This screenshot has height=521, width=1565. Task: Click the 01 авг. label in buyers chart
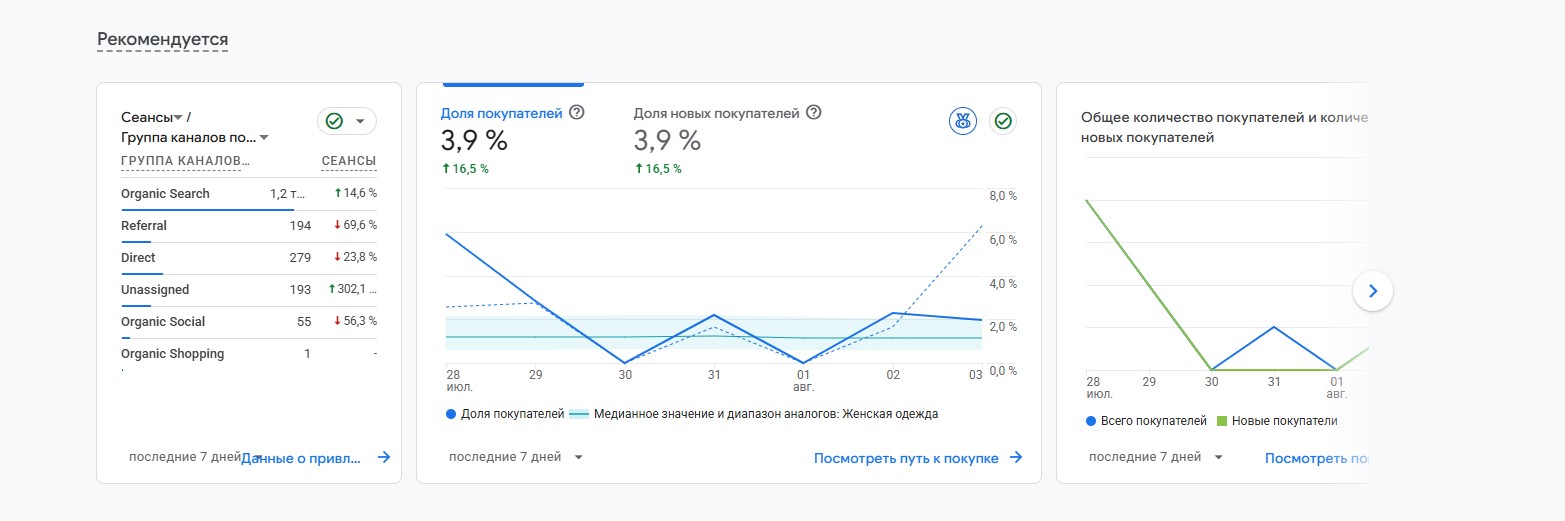tap(803, 380)
